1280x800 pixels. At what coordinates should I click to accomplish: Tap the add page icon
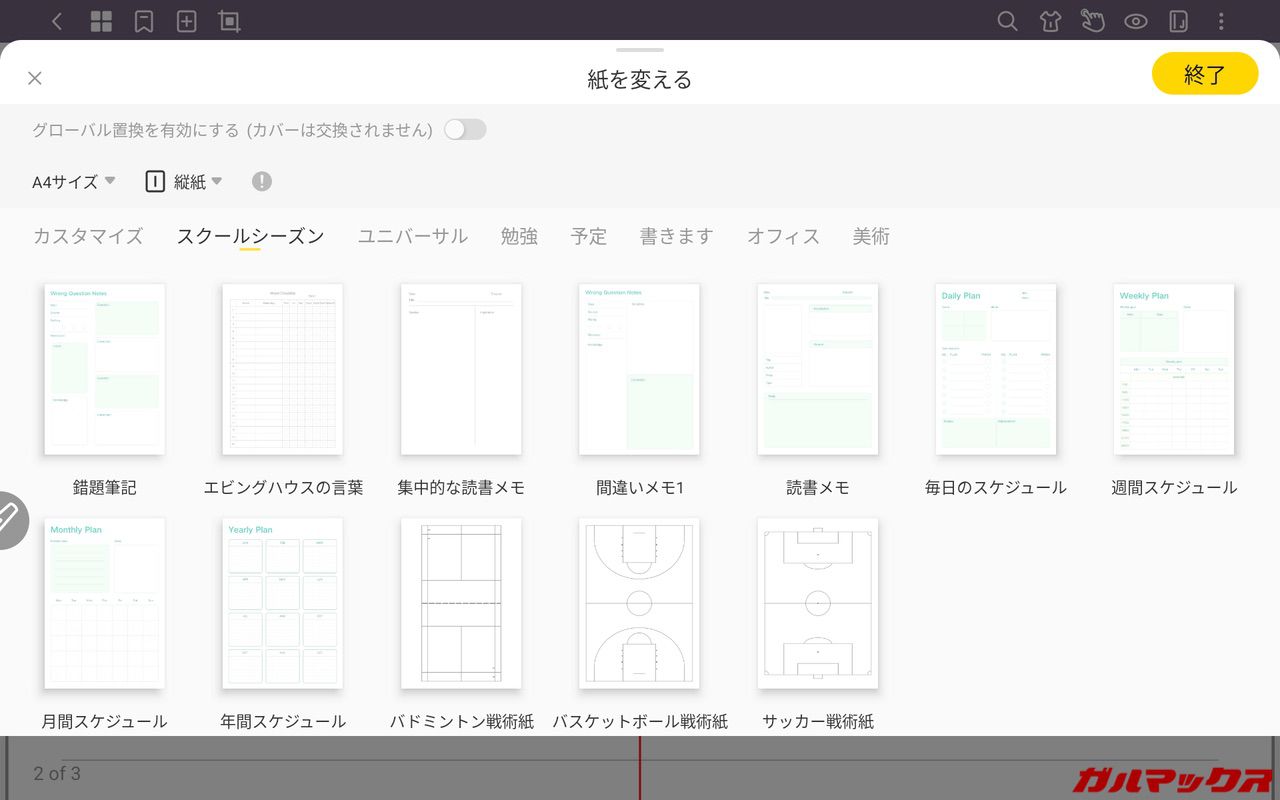pyautogui.click(x=187, y=21)
